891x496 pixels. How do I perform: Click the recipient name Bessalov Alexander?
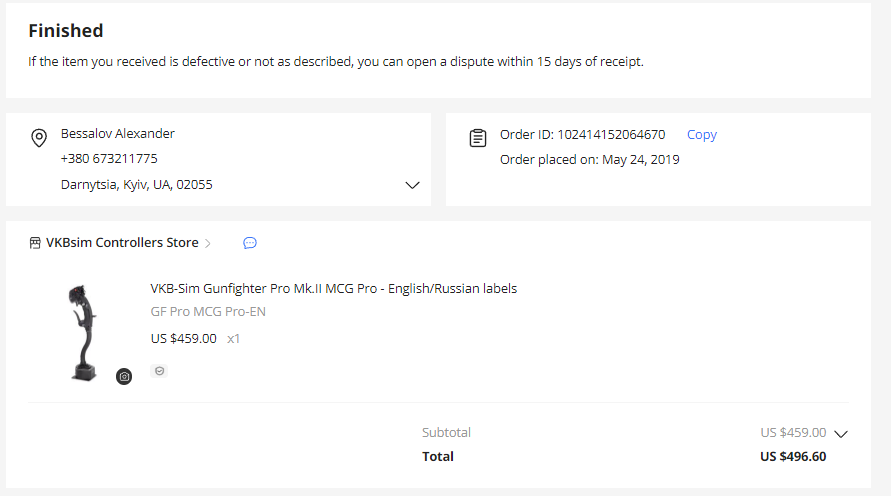coord(118,134)
